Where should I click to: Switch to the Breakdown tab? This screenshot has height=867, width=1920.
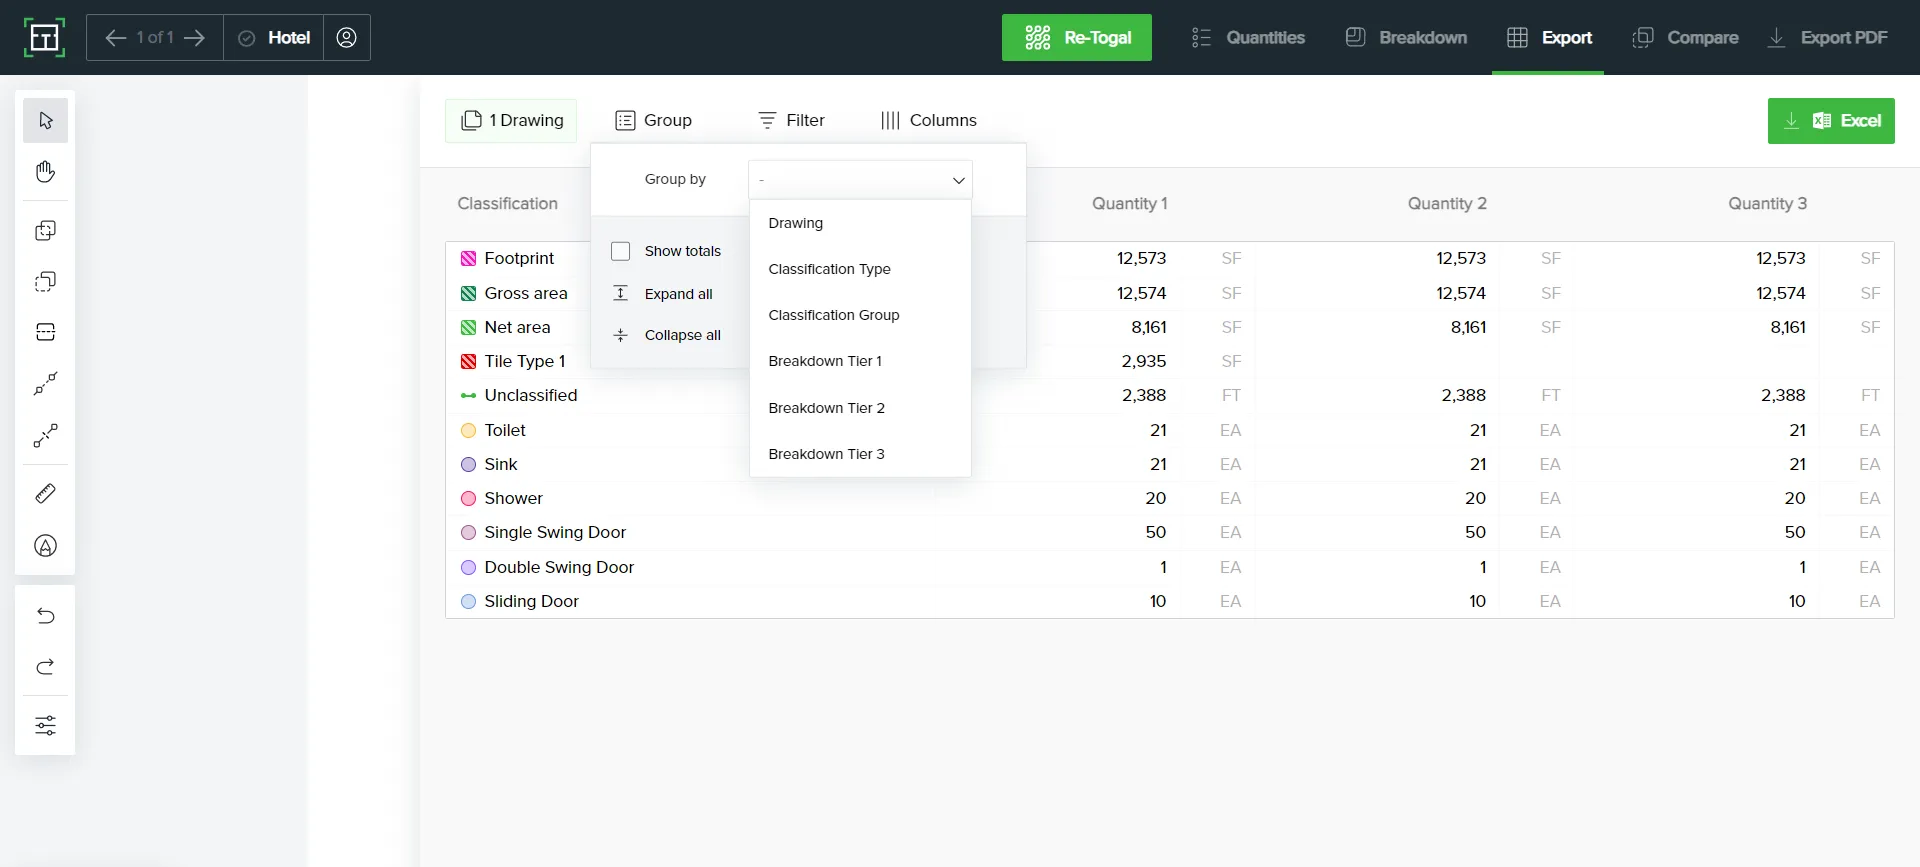[1406, 38]
